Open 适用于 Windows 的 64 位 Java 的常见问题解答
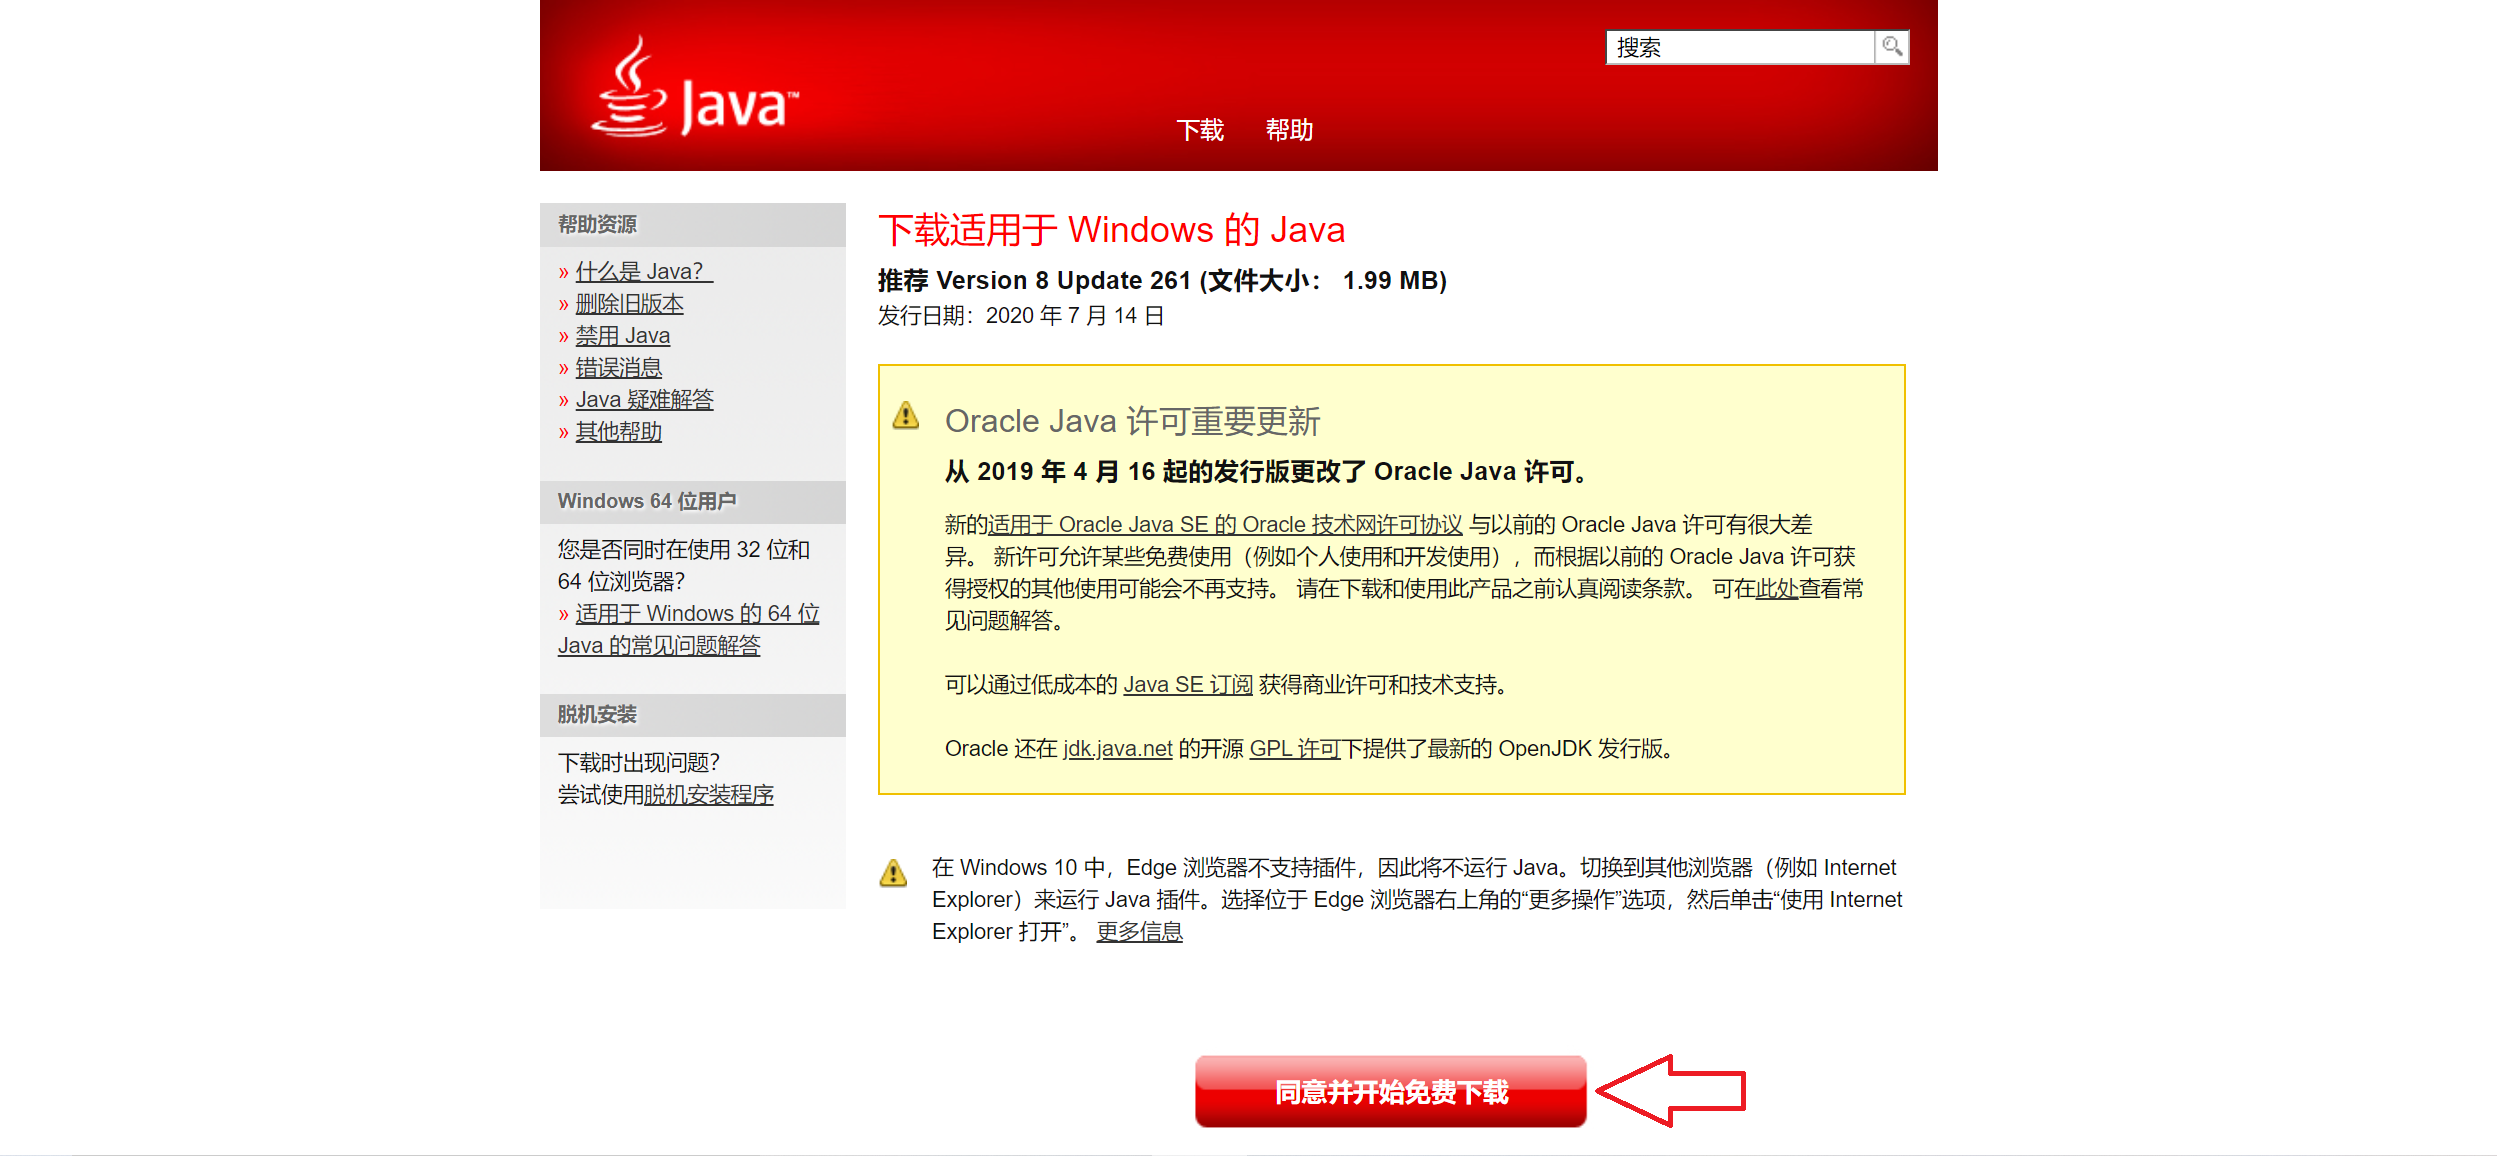The image size is (2497, 1156). click(x=689, y=629)
